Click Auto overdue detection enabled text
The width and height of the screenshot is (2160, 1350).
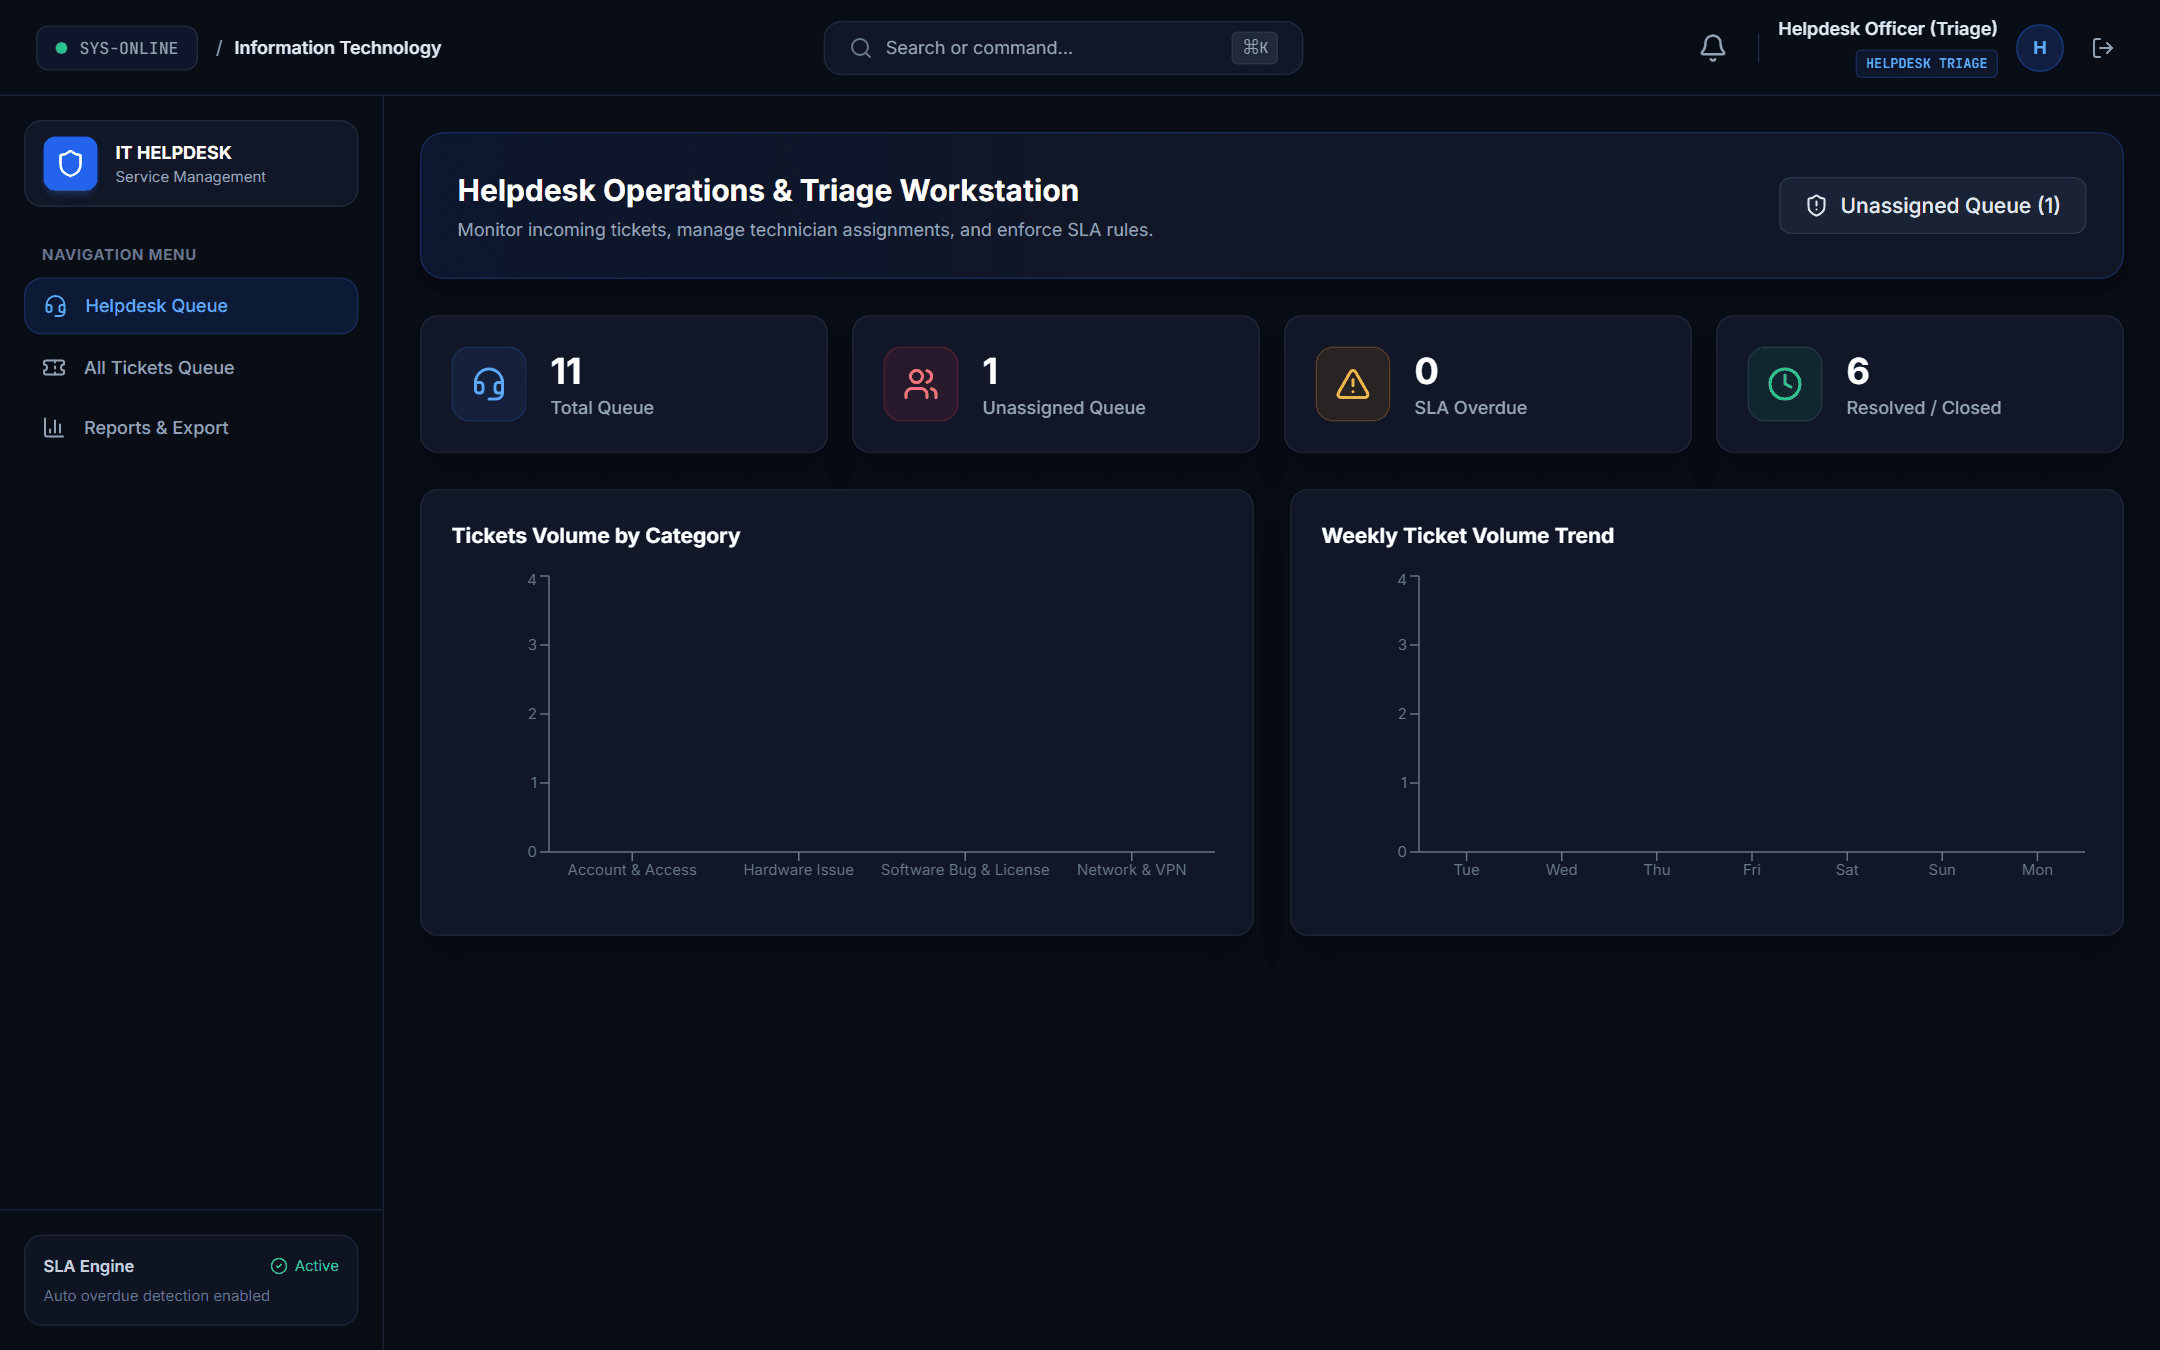[x=156, y=1296]
